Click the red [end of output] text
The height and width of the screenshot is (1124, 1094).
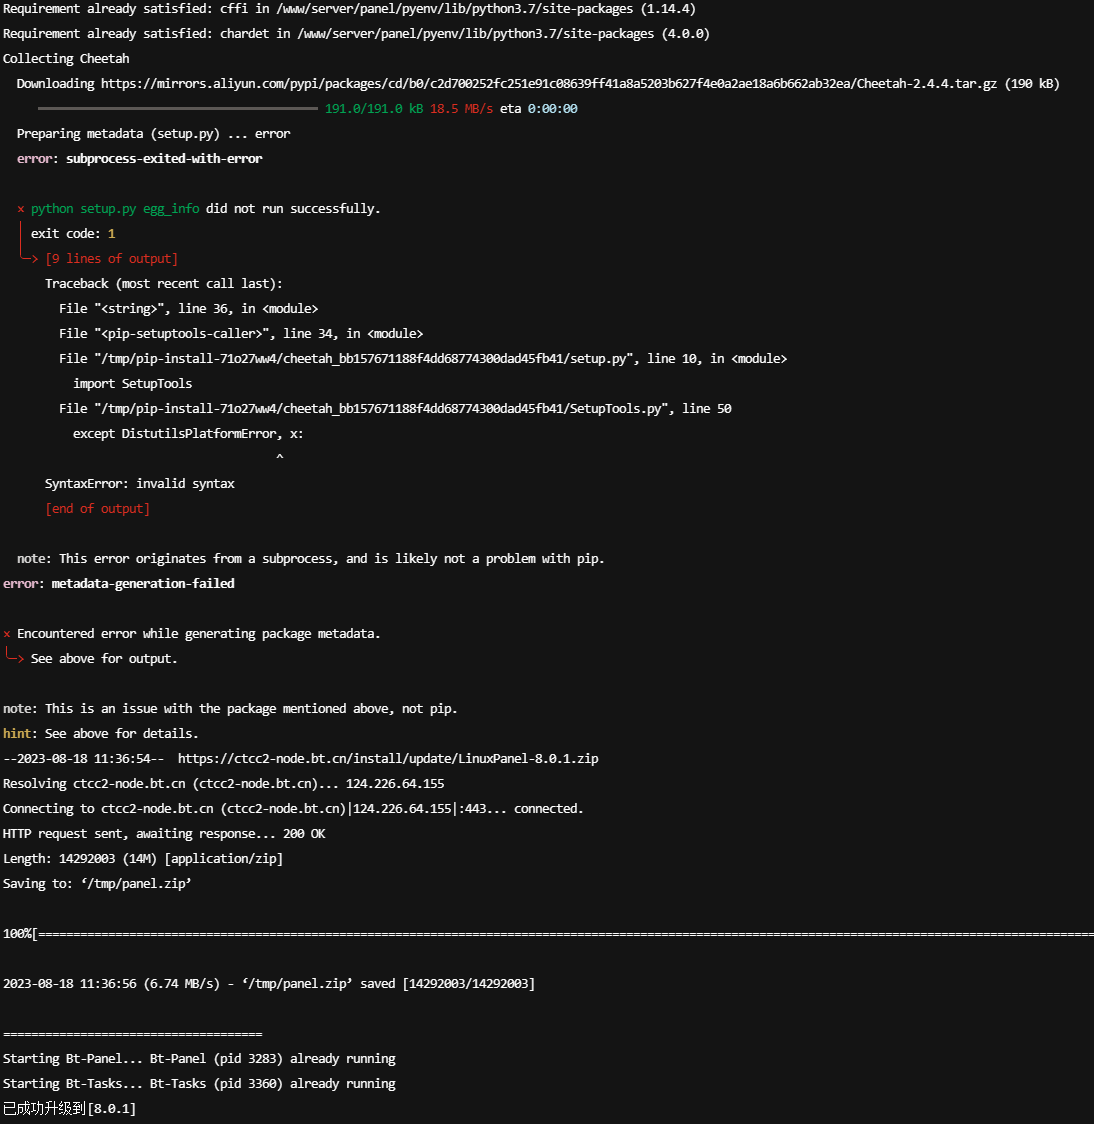pos(97,509)
